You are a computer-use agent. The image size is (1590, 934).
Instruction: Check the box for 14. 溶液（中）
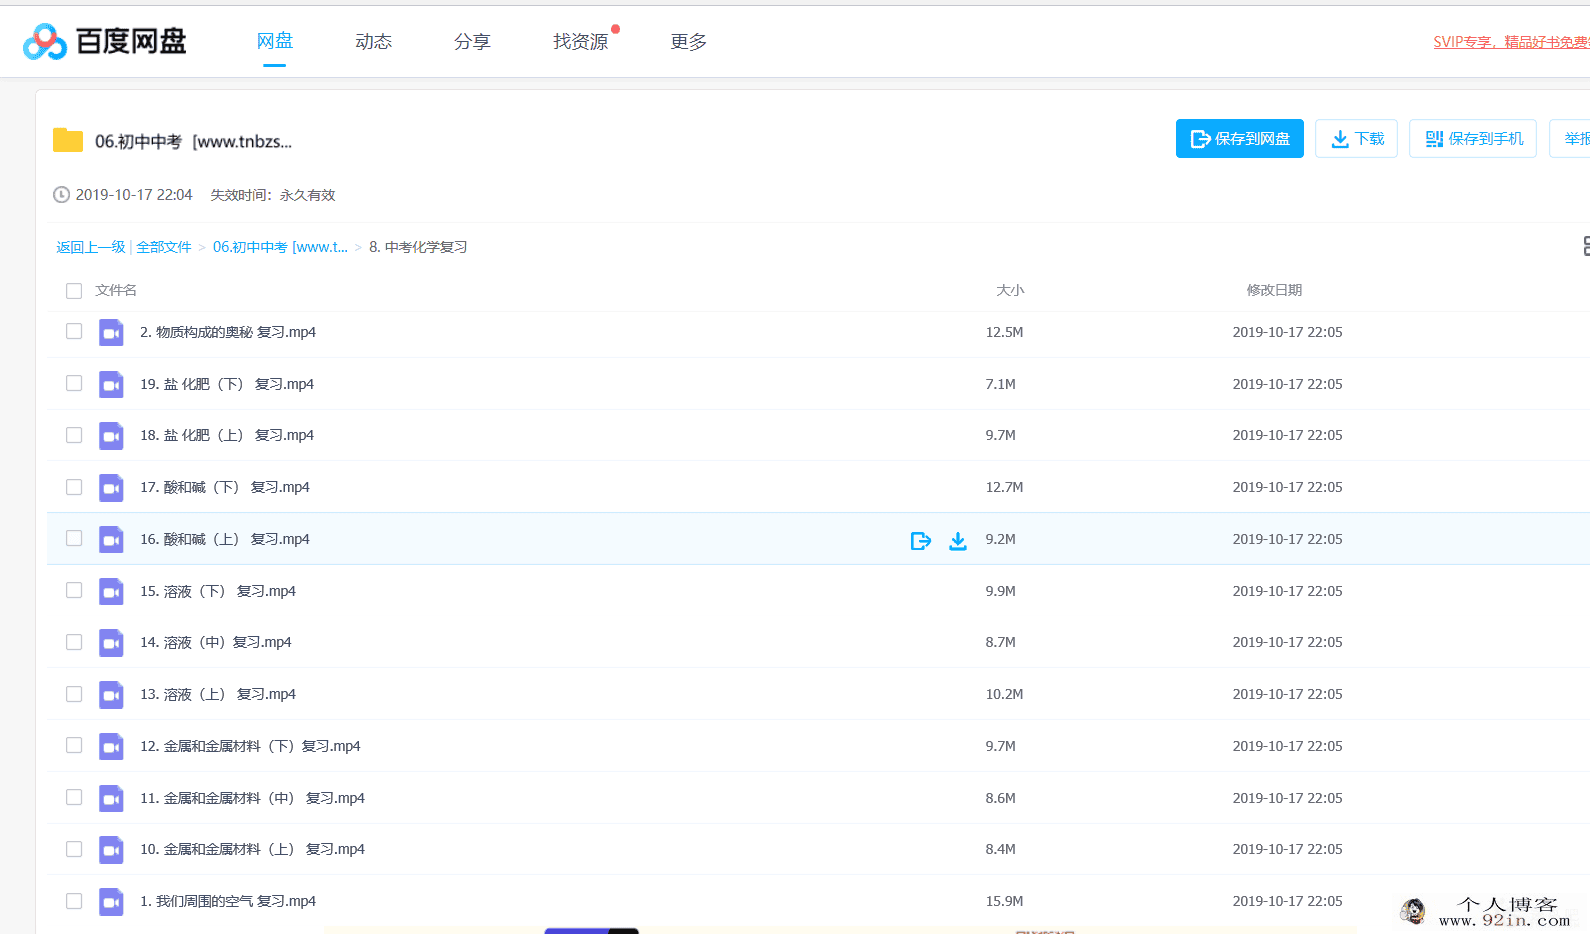click(x=74, y=642)
